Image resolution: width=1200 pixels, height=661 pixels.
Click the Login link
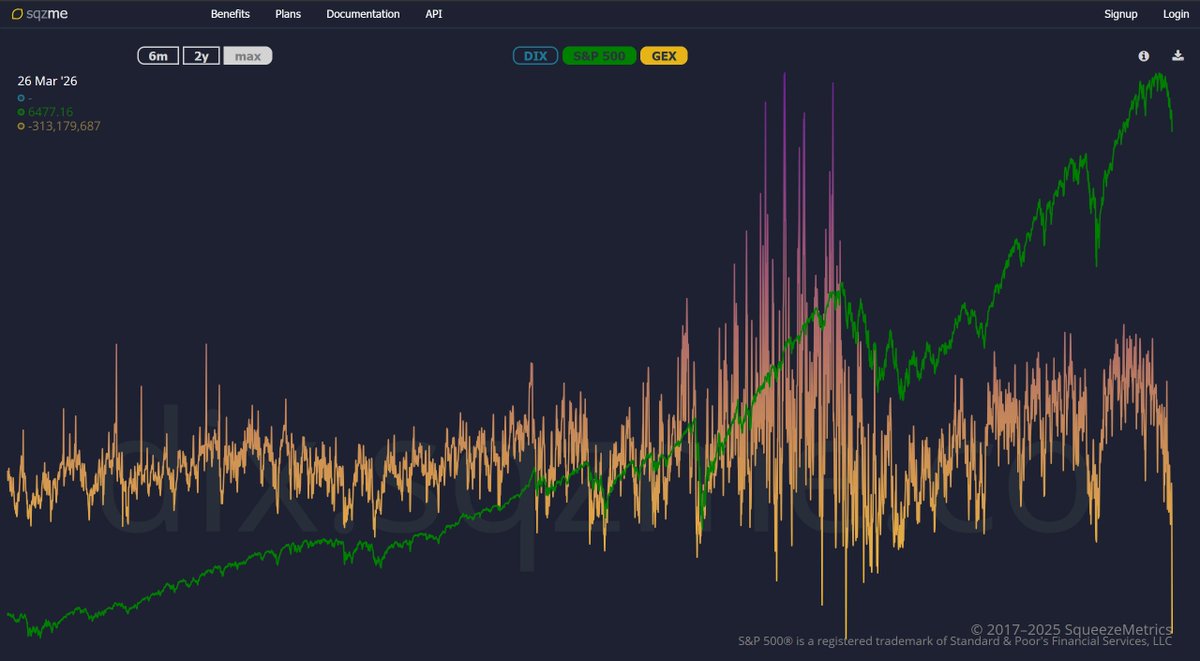(x=1176, y=14)
